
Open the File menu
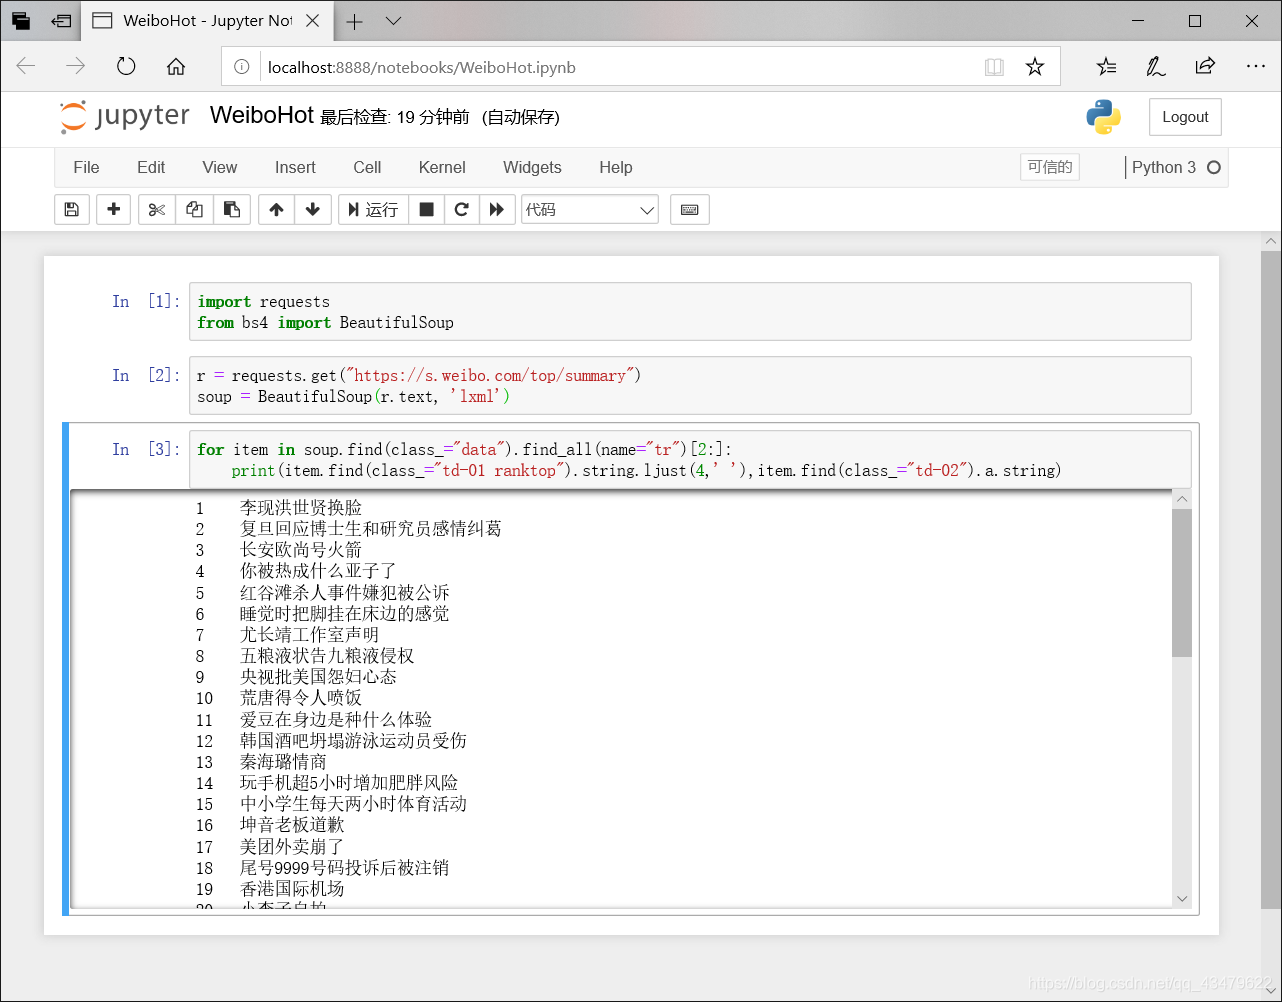(87, 167)
